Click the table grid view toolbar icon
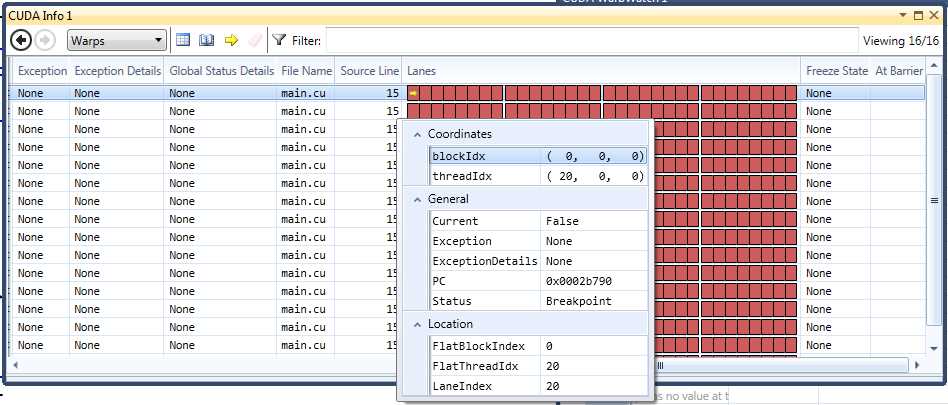The width and height of the screenshot is (948, 405). [x=183, y=40]
